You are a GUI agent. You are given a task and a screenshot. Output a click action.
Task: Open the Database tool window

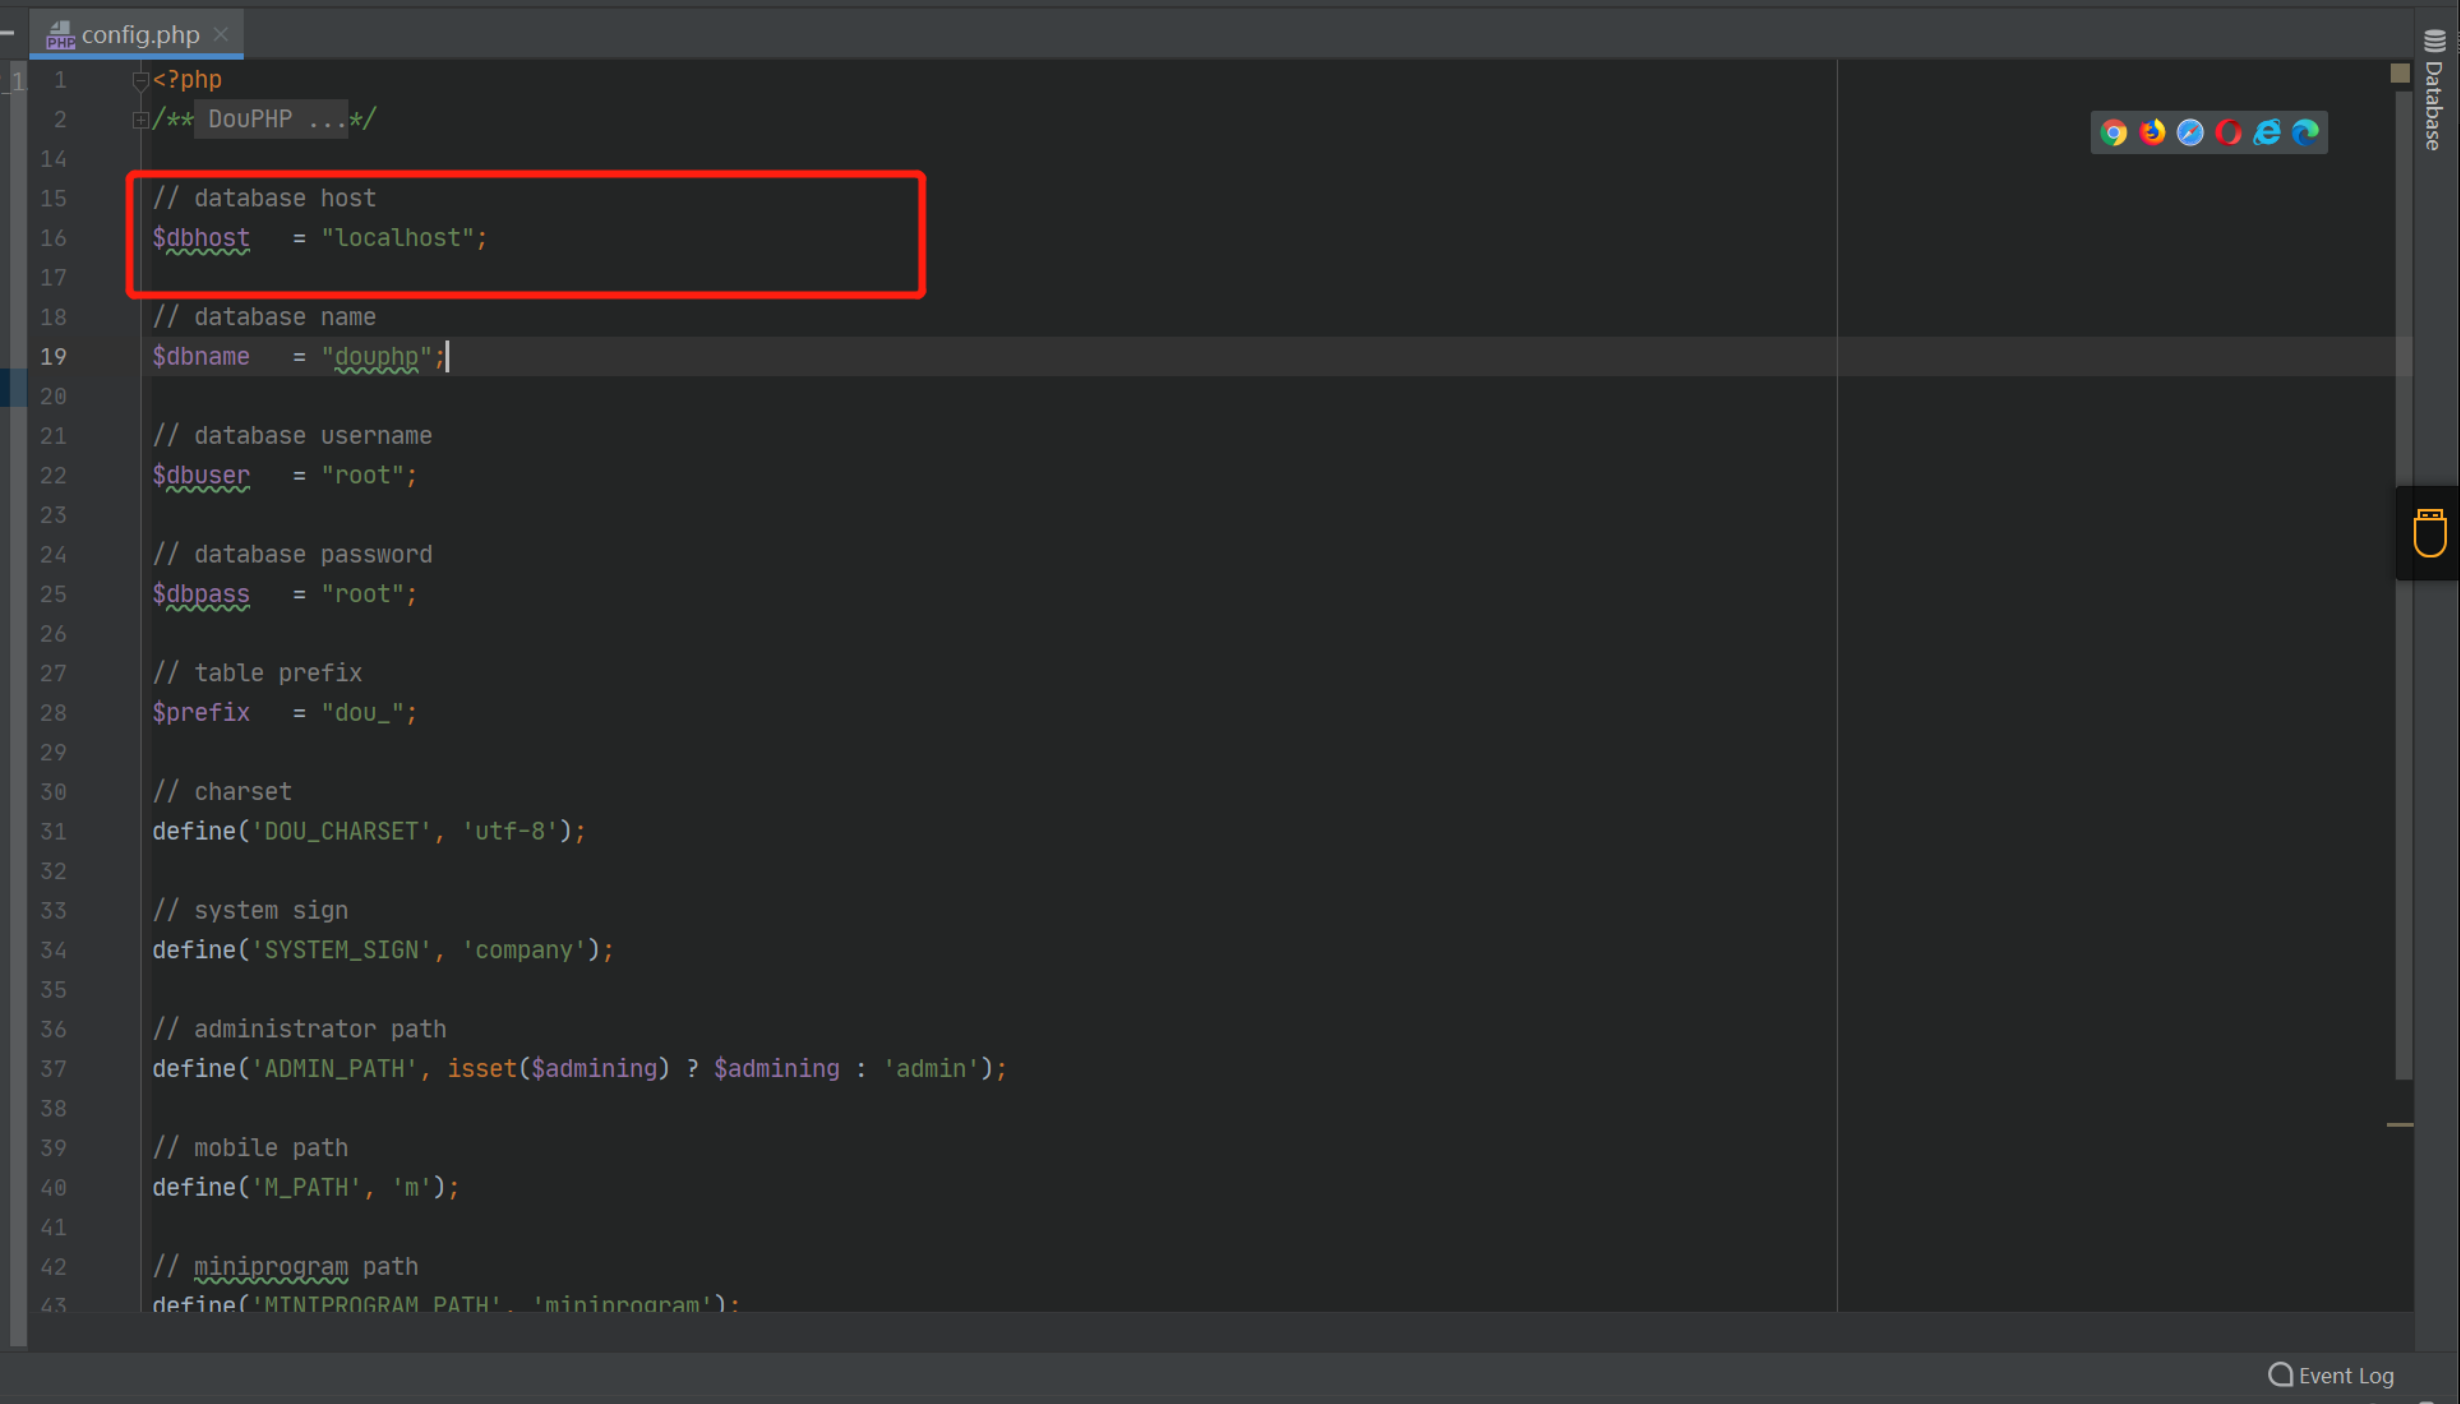(x=2435, y=90)
